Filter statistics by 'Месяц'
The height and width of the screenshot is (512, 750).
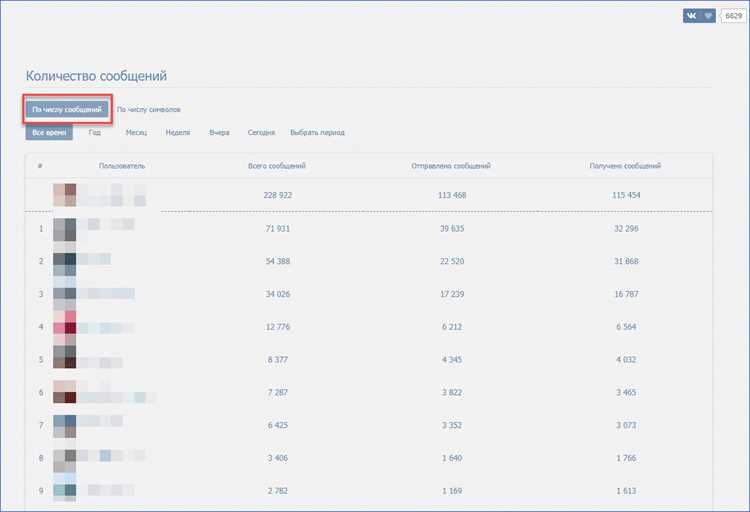click(136, 133)
